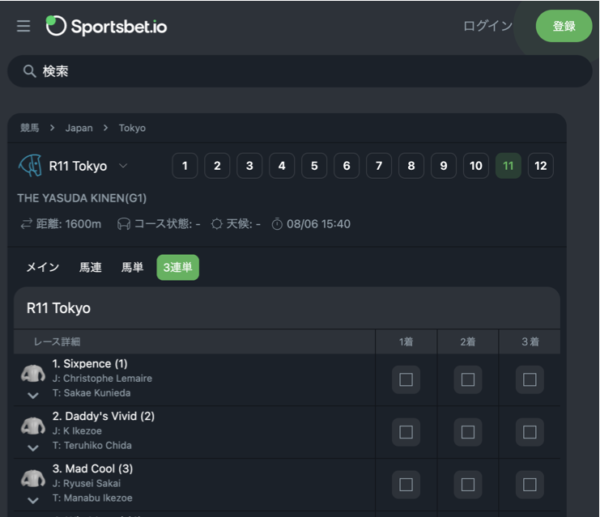The width and height of the screenshot is (600, 517).
Task: Select race number 12 button
Action: (540, 166)
